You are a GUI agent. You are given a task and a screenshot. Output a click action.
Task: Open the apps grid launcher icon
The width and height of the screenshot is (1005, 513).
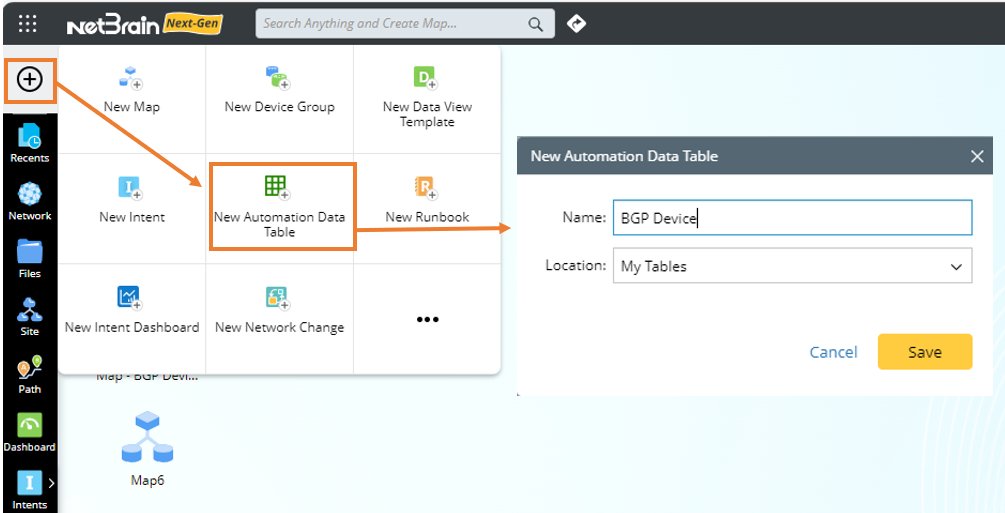(28, 23)
